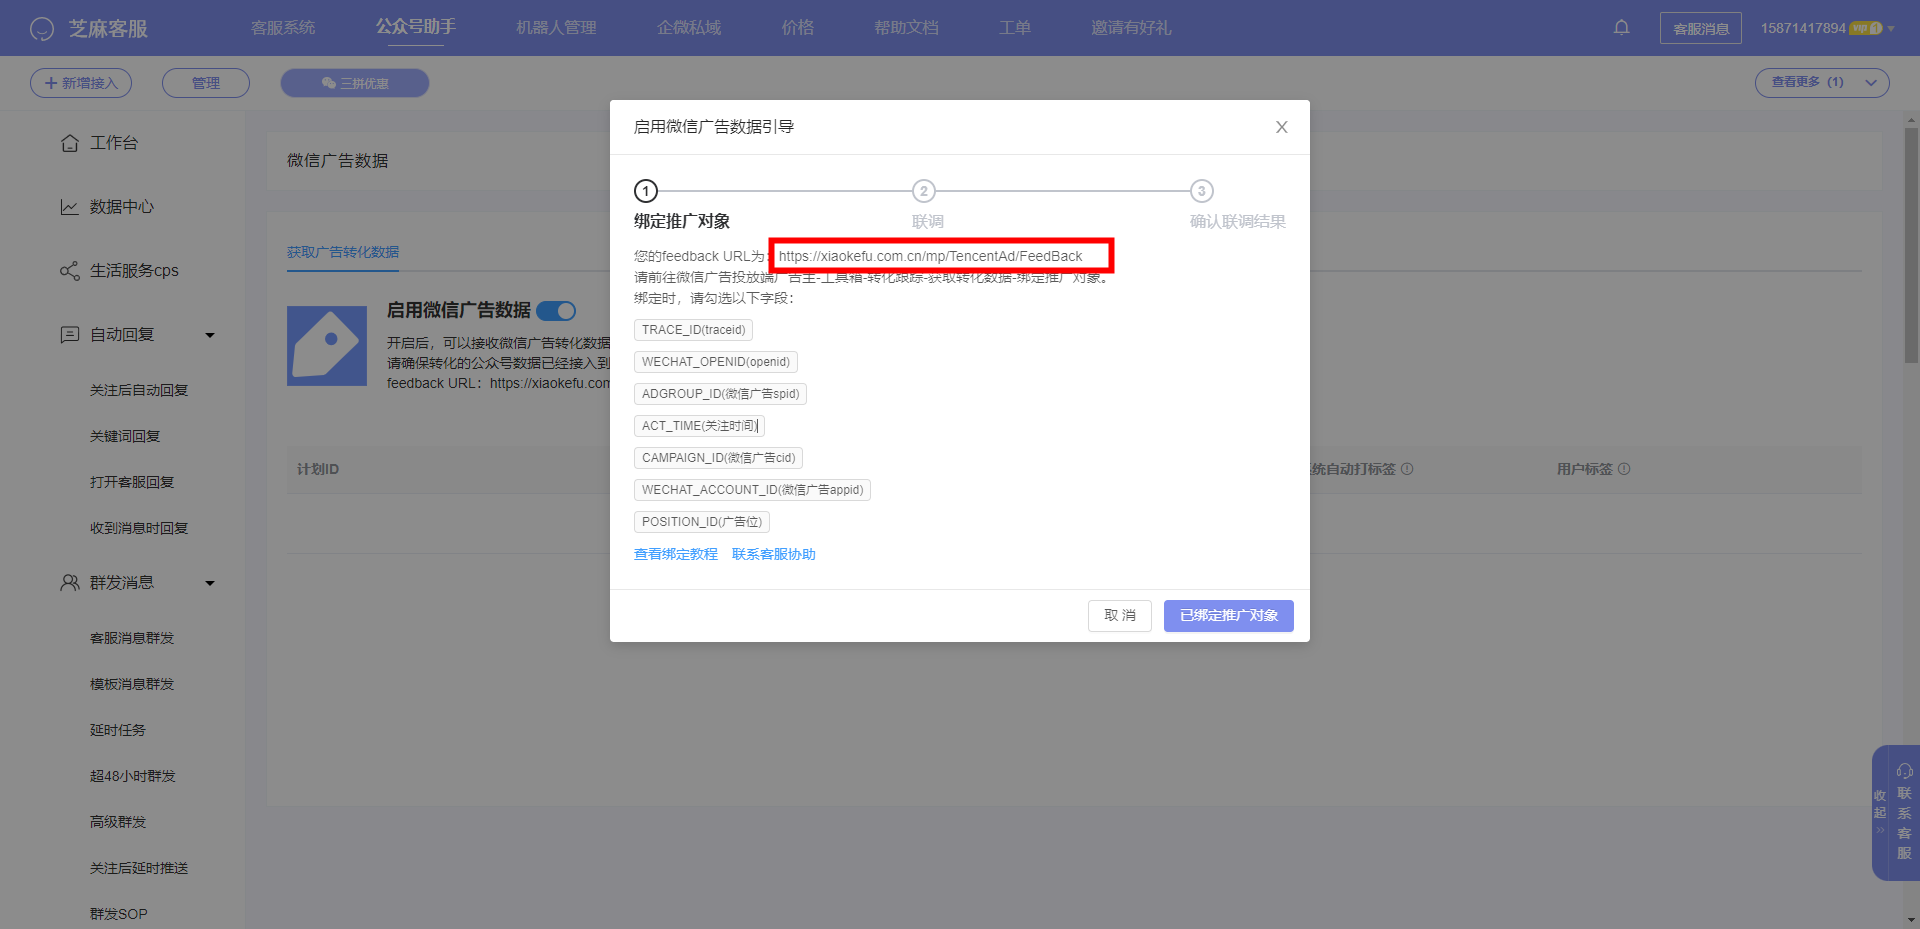Select 关注后自动回复 in sidebar
This screenshot has height=929, width=1920.
pyautogui.click(x=139, y=390)
